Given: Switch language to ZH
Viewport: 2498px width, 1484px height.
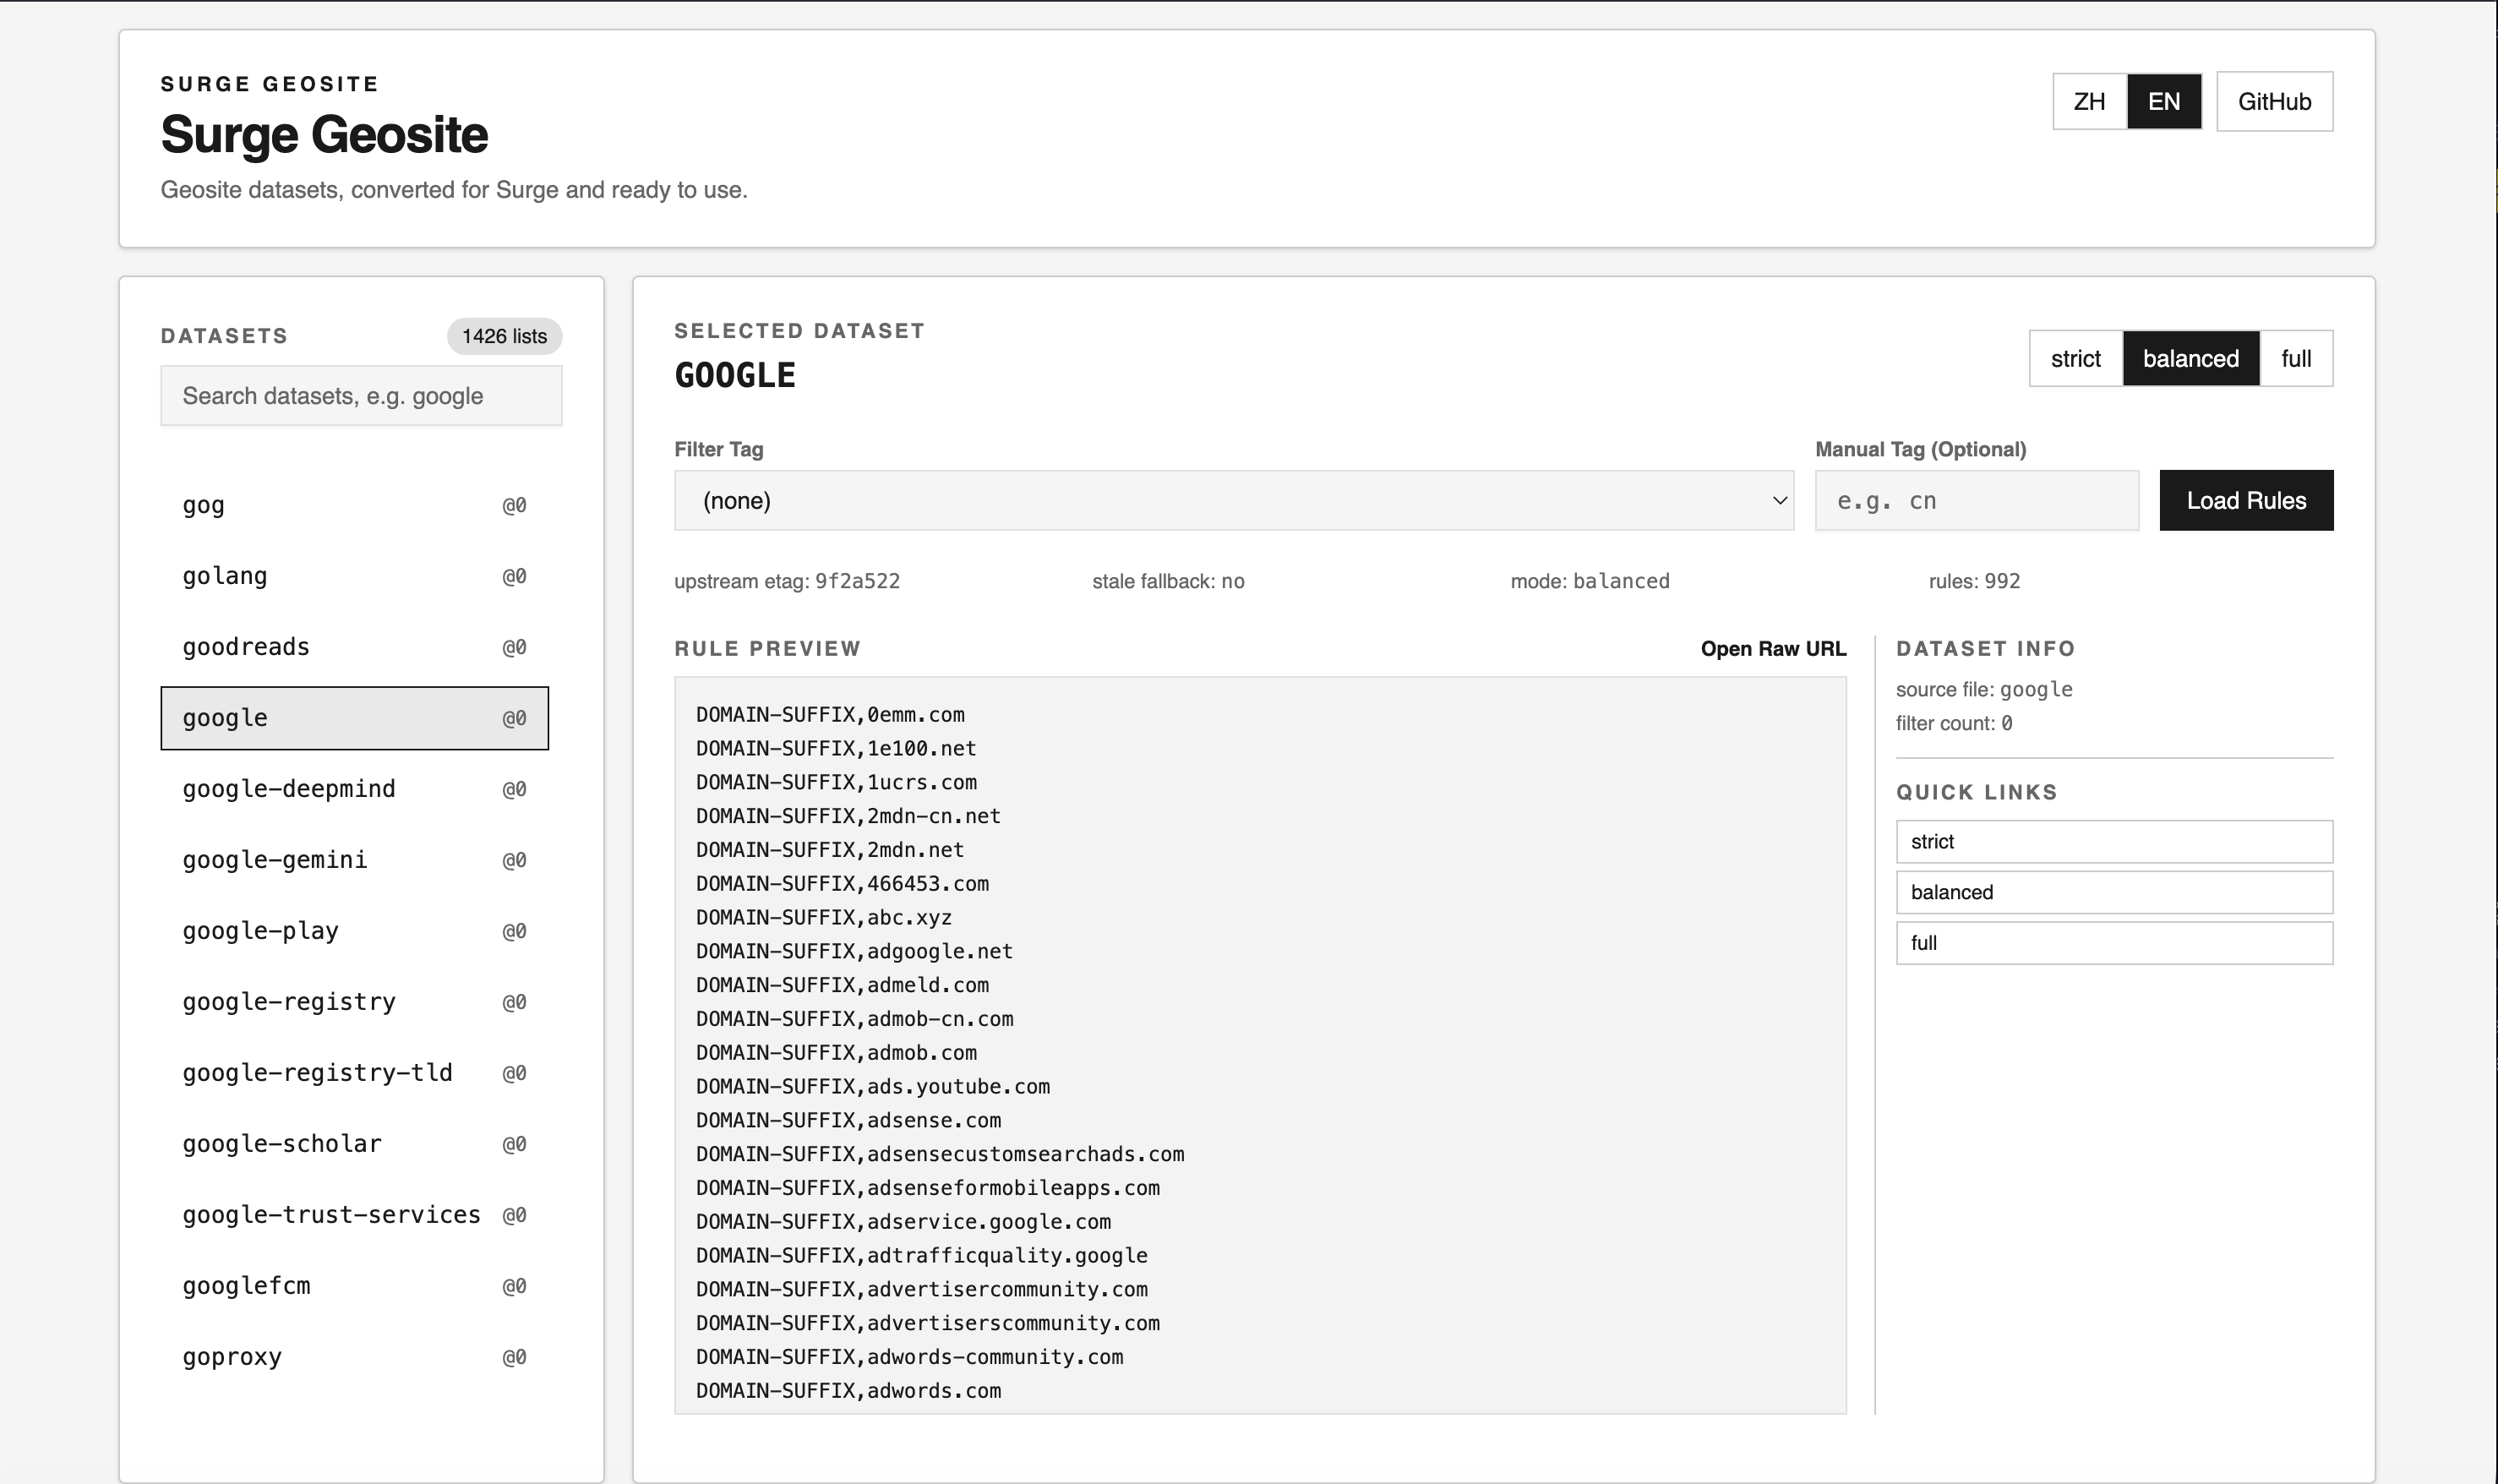Looking at the screenshot, I should [x=2089, y=101].
